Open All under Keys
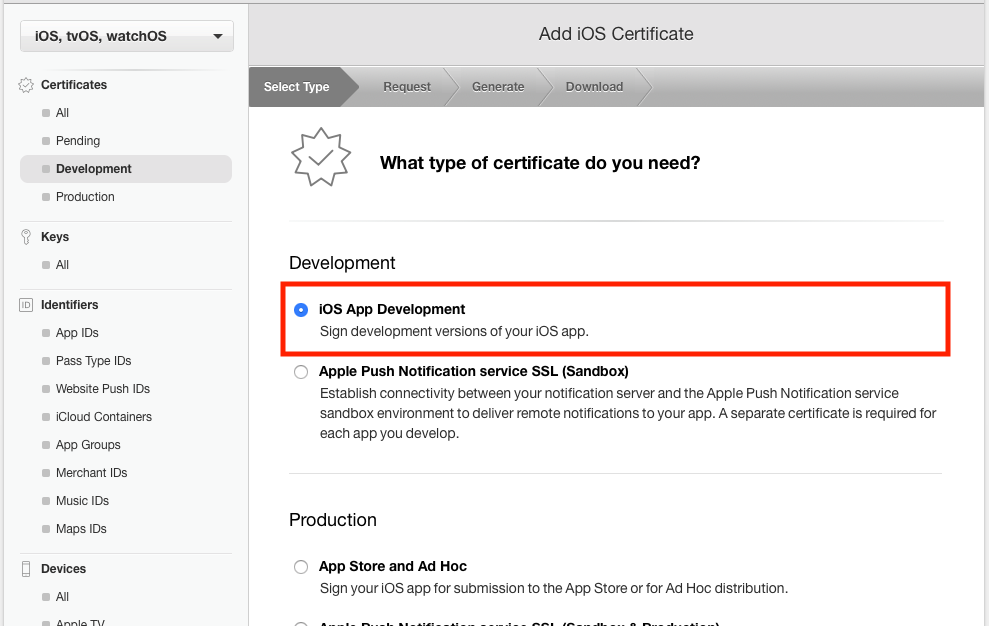 62,265
